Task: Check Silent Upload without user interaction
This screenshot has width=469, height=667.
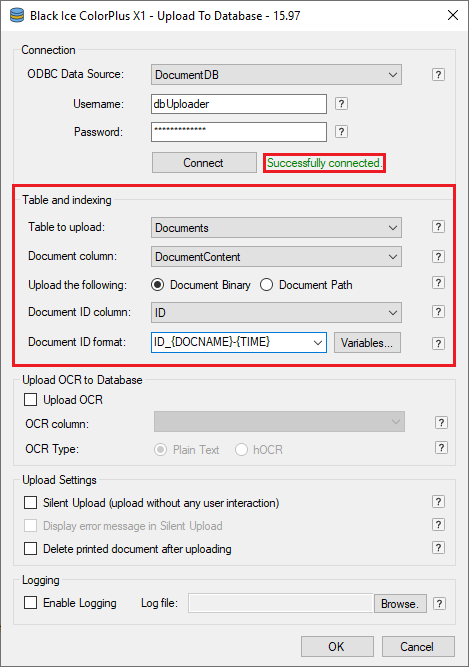Action: click(31, 503)
